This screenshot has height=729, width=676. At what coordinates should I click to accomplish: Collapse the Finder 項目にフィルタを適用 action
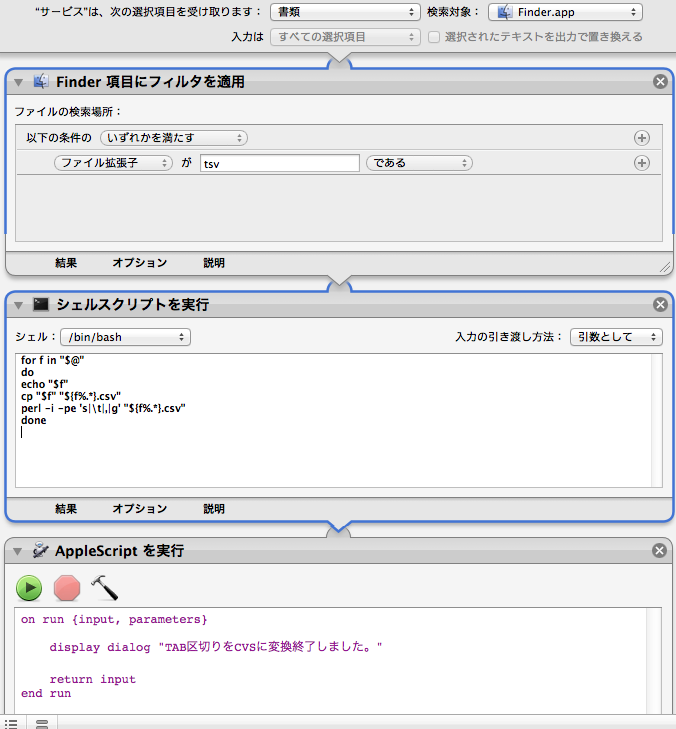[19, 82]
